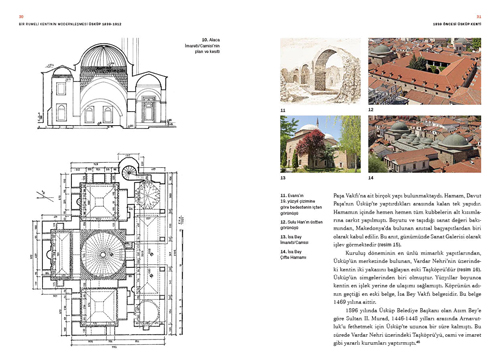
Task: Open the sepia arch engraving, image 11
Action: pyautogui.click(x=320, y=71)
